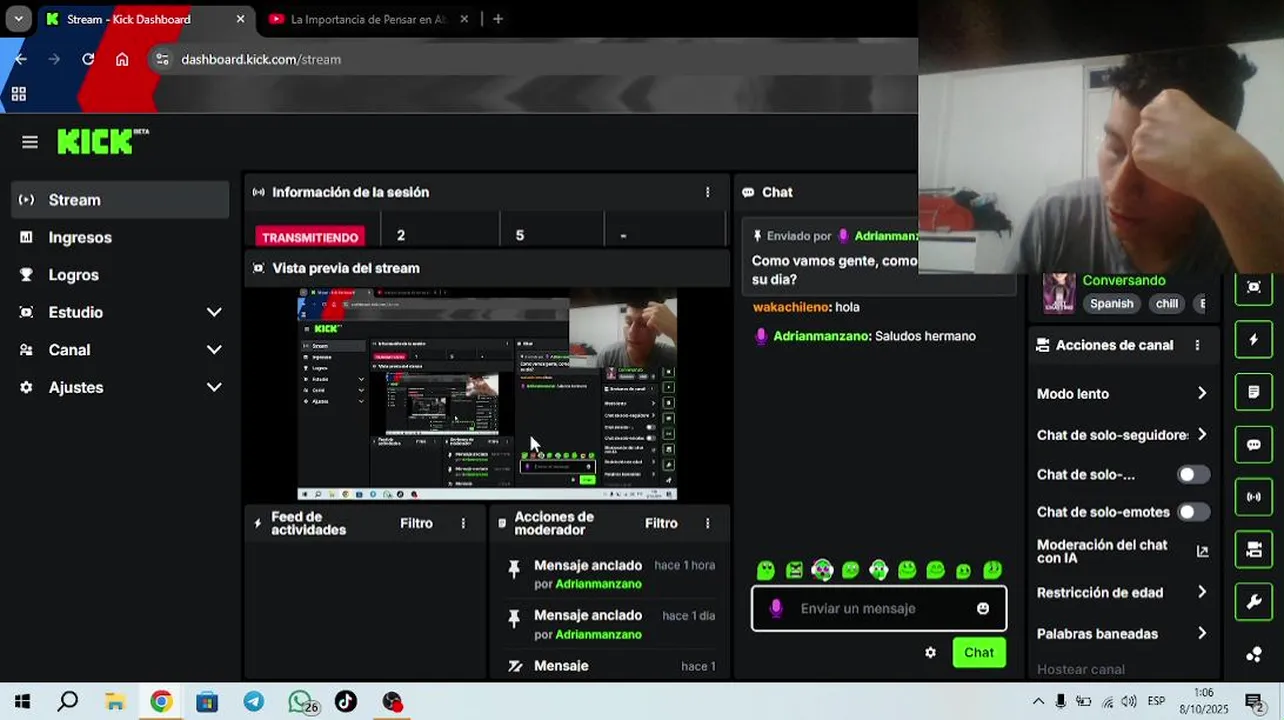Click the lightning bolt icon in the right toolbar

(1254, 340)
